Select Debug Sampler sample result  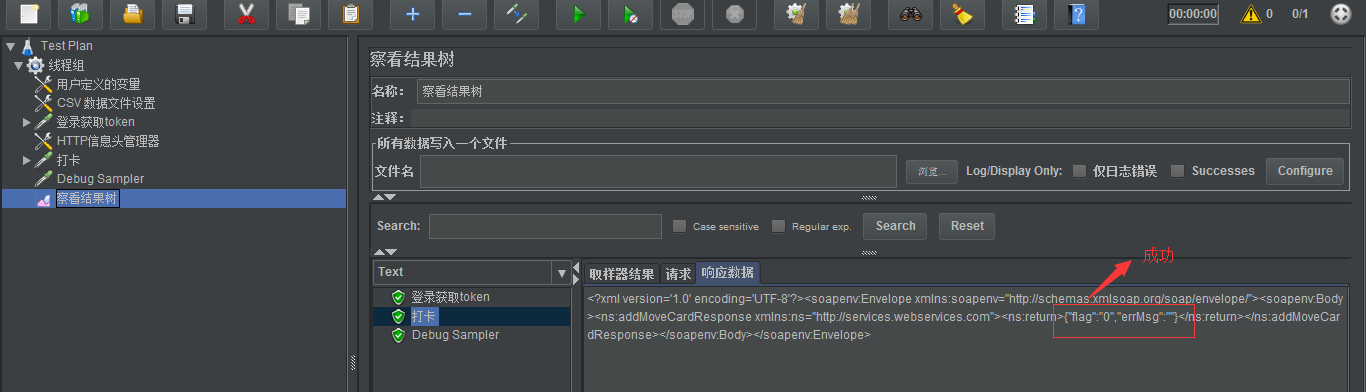click(455, 335)
